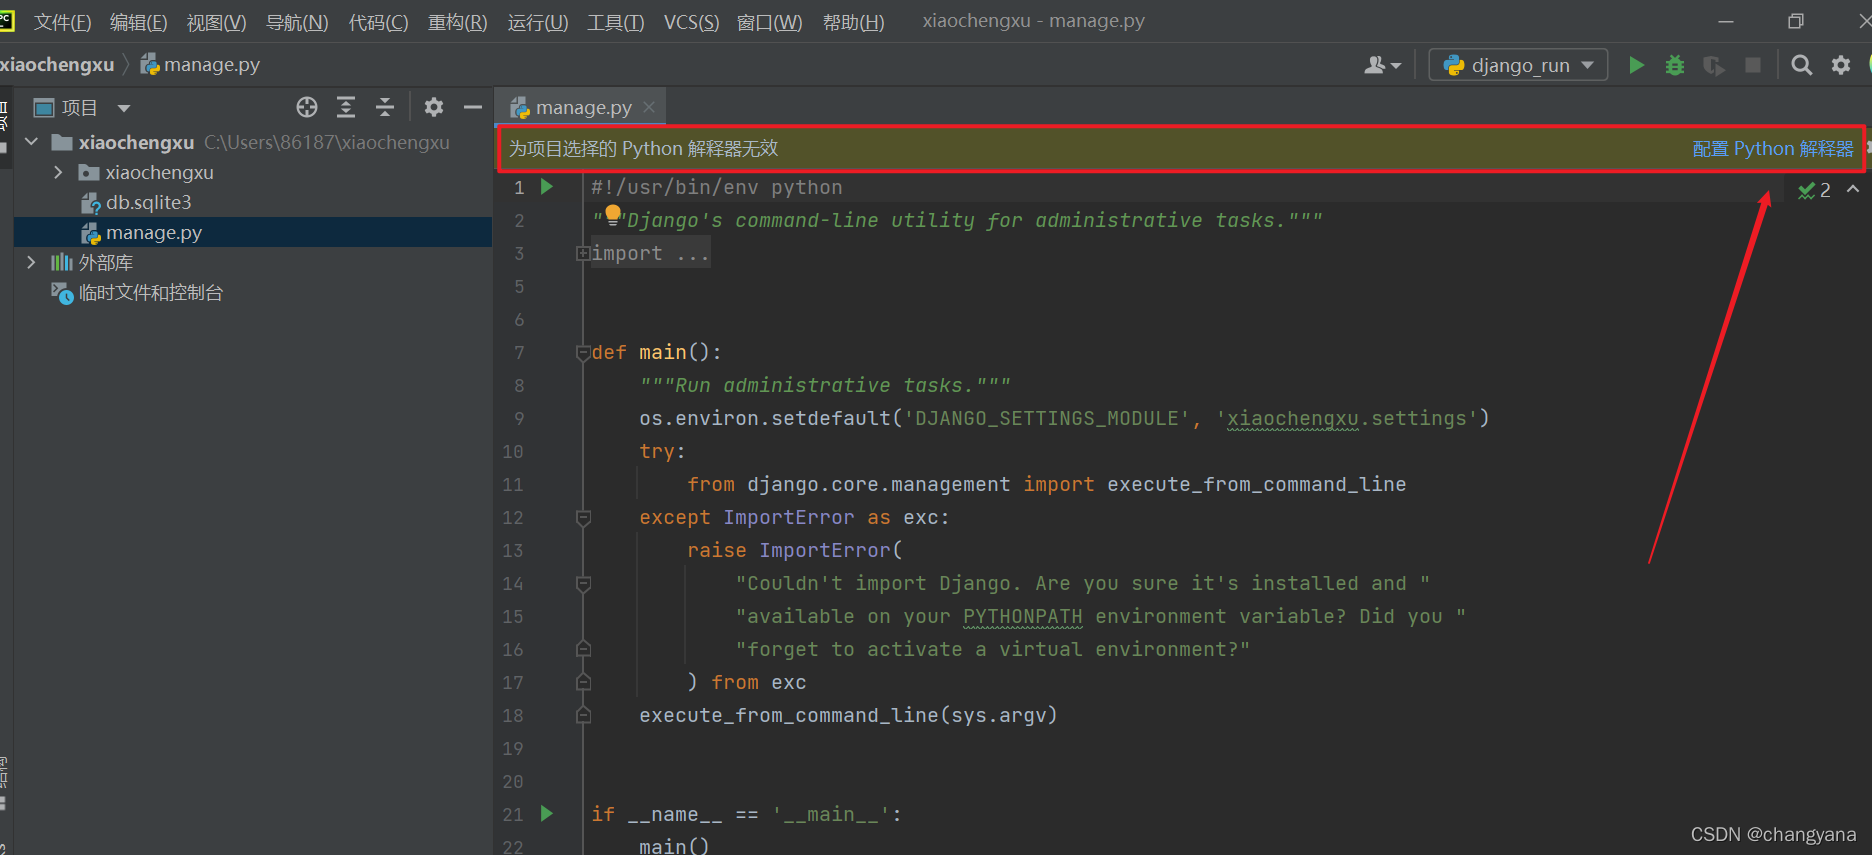Open the 文件(F) menu
This screenshot has height=855, width=1872.
click(x=62, y=22)
